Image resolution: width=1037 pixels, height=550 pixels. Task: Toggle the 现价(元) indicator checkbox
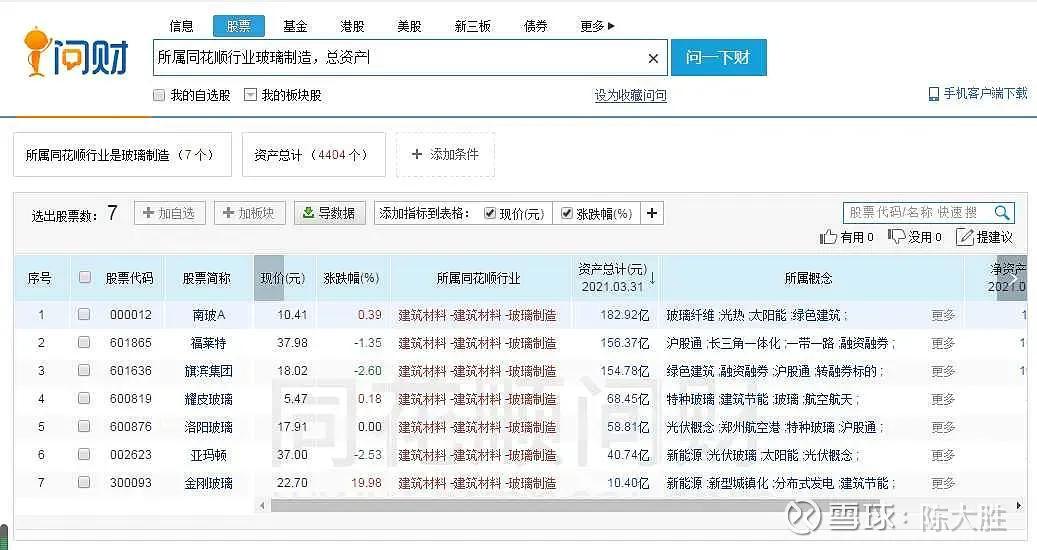click(x=490, y=213)
